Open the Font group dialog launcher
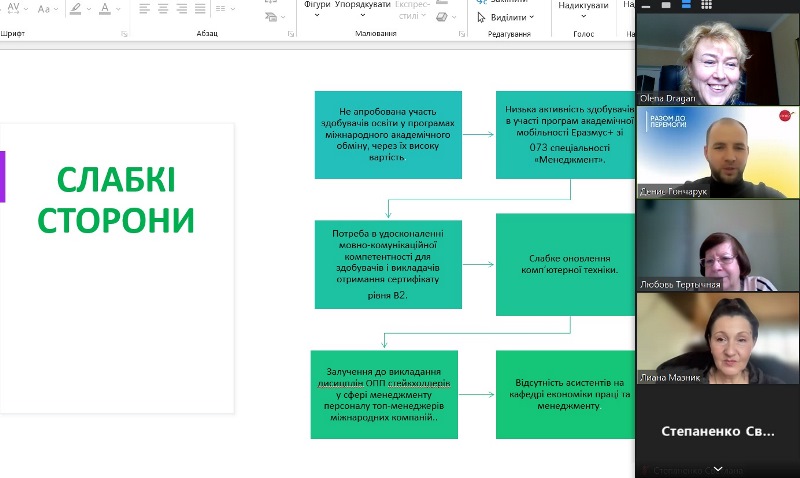The height and width of the screenshot is (478, 800). coord(124,34)
